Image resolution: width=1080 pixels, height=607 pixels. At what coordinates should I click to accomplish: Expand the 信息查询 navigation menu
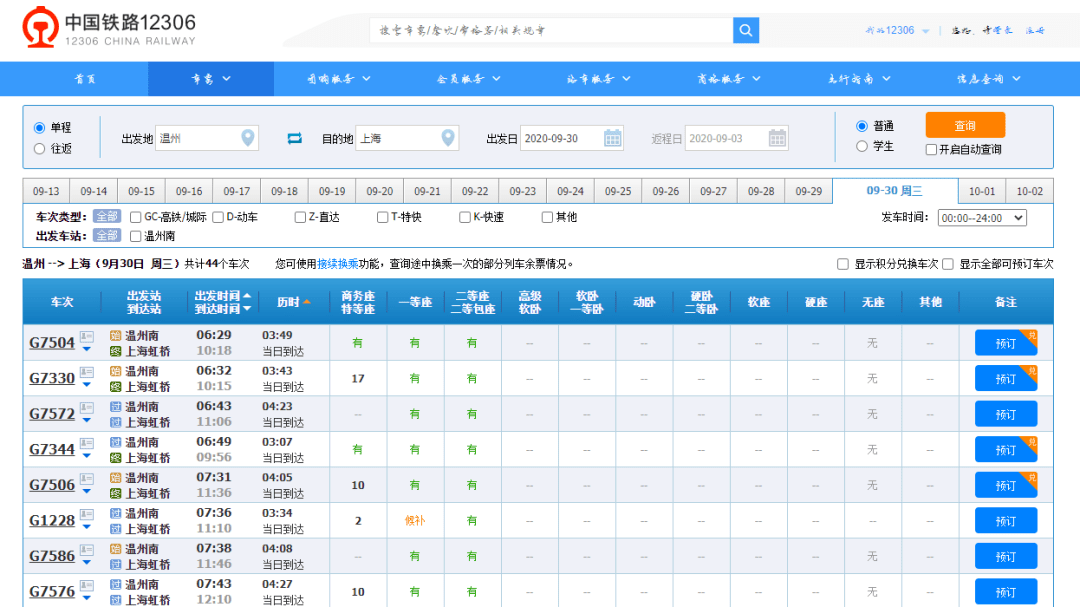988,79
